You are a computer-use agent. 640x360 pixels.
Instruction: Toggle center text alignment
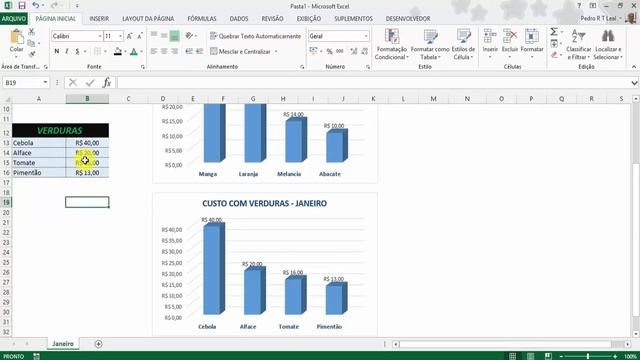164,51
